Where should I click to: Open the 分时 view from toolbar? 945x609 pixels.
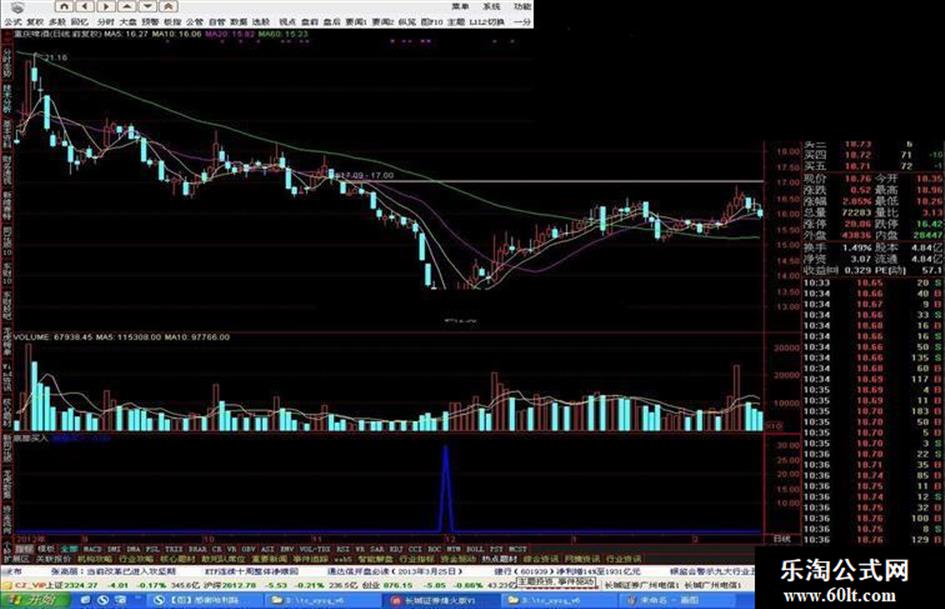click(x=106, y=22)
